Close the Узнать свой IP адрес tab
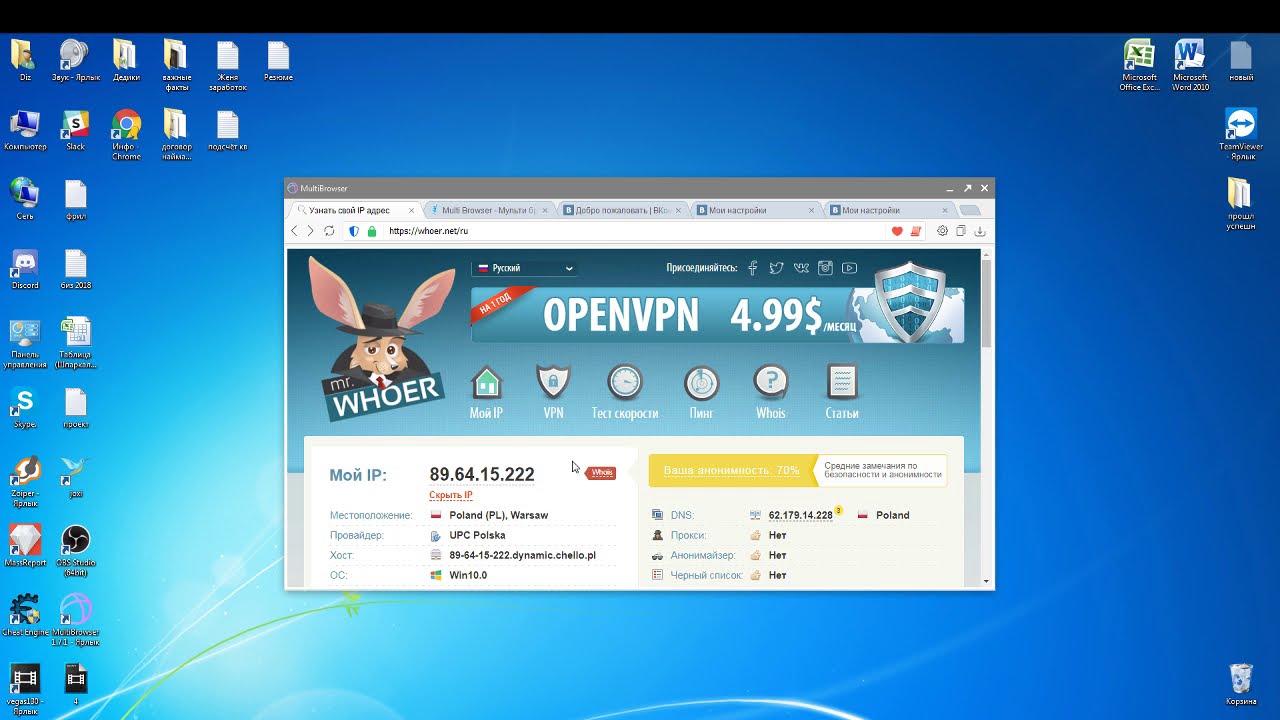 [411, 210]
